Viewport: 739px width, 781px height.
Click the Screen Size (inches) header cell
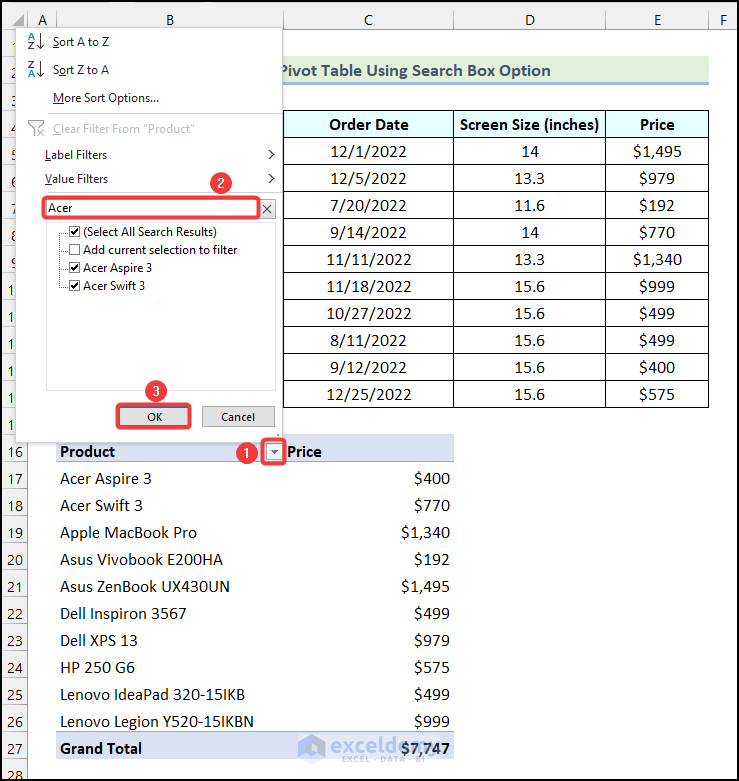529,125
